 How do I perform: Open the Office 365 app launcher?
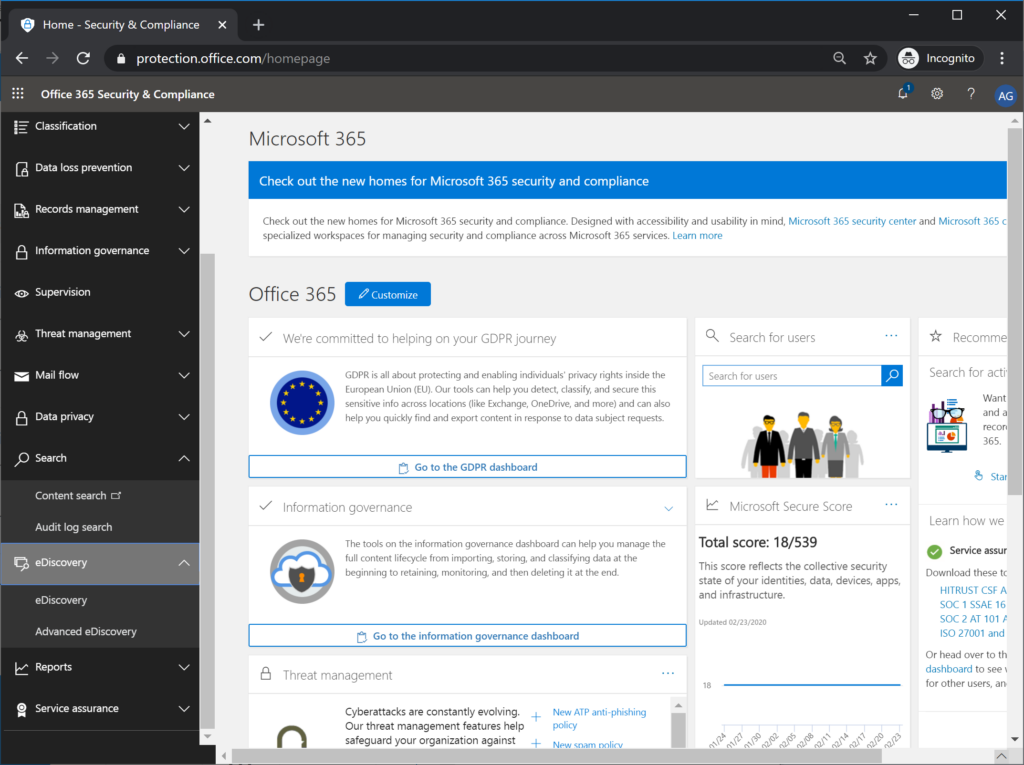click(x=17, y=93)
